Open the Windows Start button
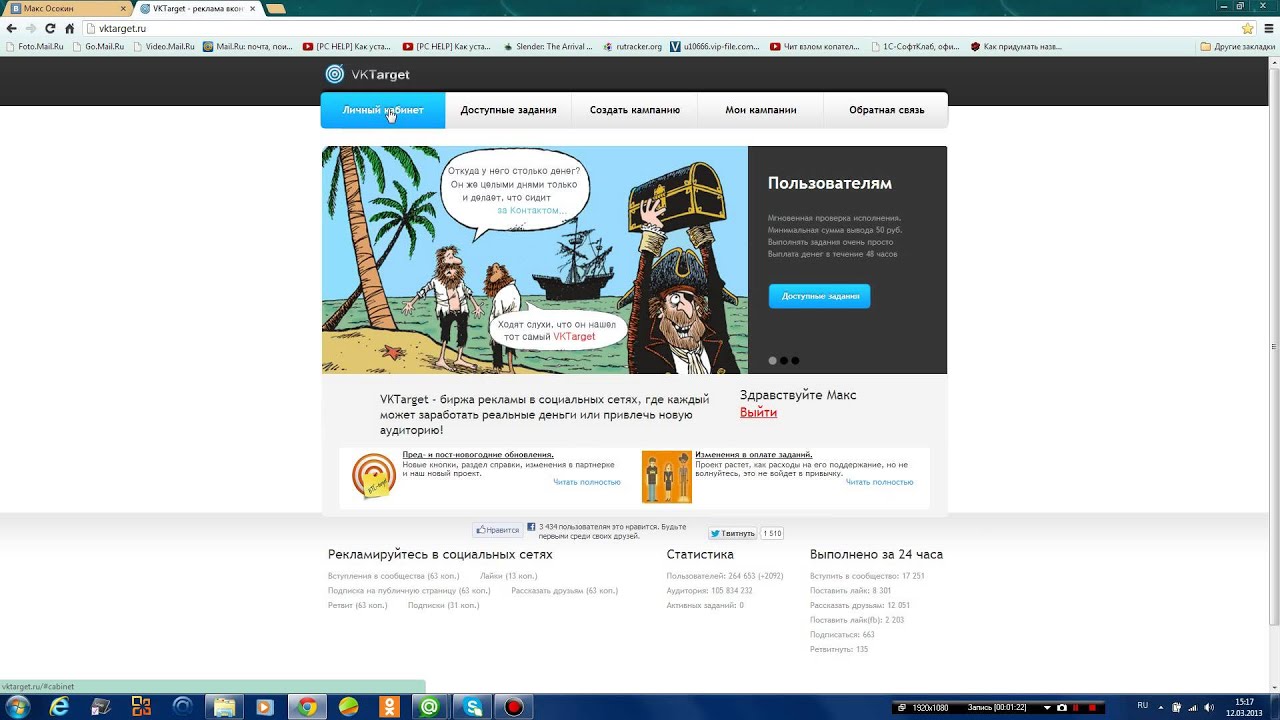 19,707
